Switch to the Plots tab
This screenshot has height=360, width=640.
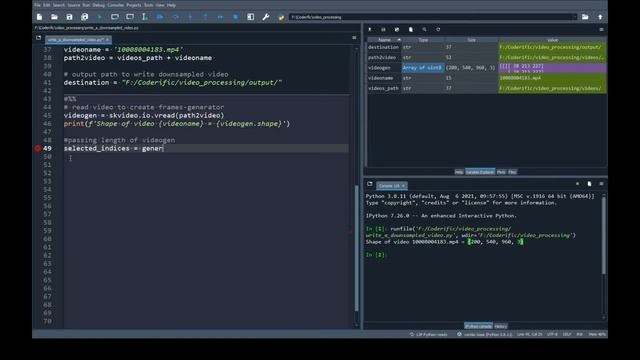tap(501, 172)
